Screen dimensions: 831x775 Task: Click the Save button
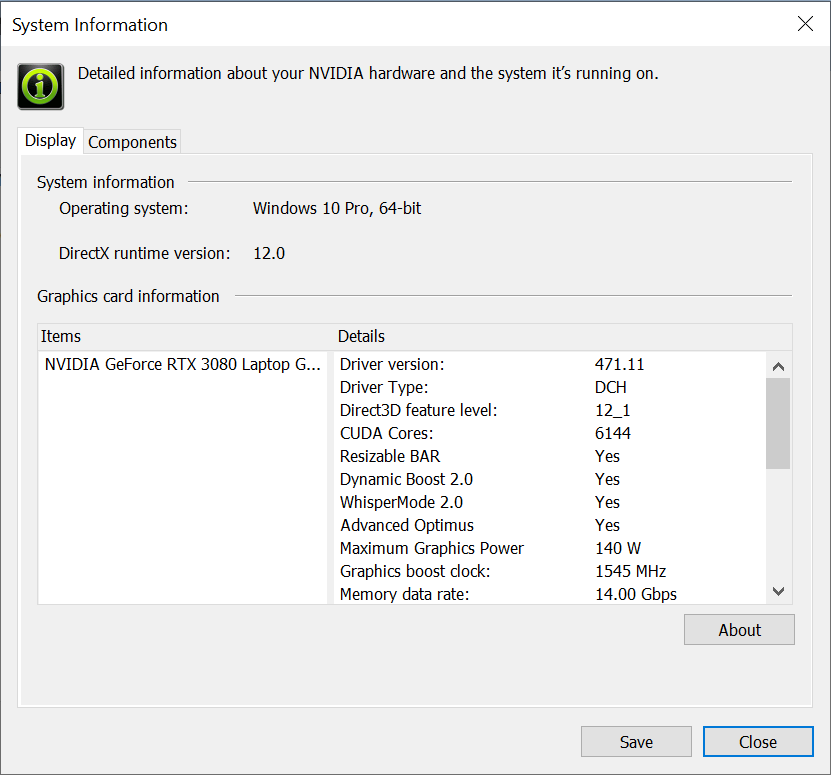tap(636, 742)
